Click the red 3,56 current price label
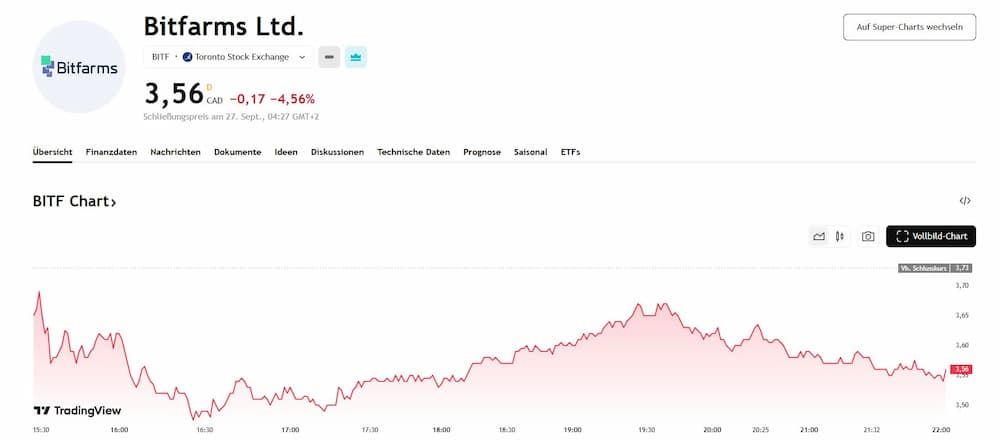Image resolution: width=1000 pixels, height=440 pixels. (x=962, y=369)
